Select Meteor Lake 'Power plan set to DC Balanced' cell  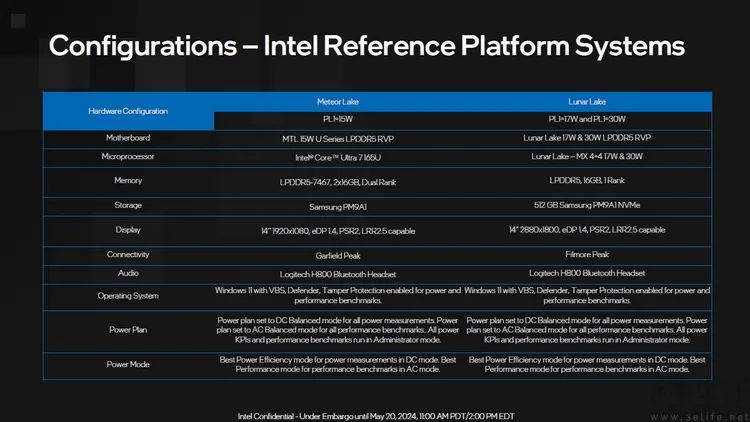(x=338, y=330)
